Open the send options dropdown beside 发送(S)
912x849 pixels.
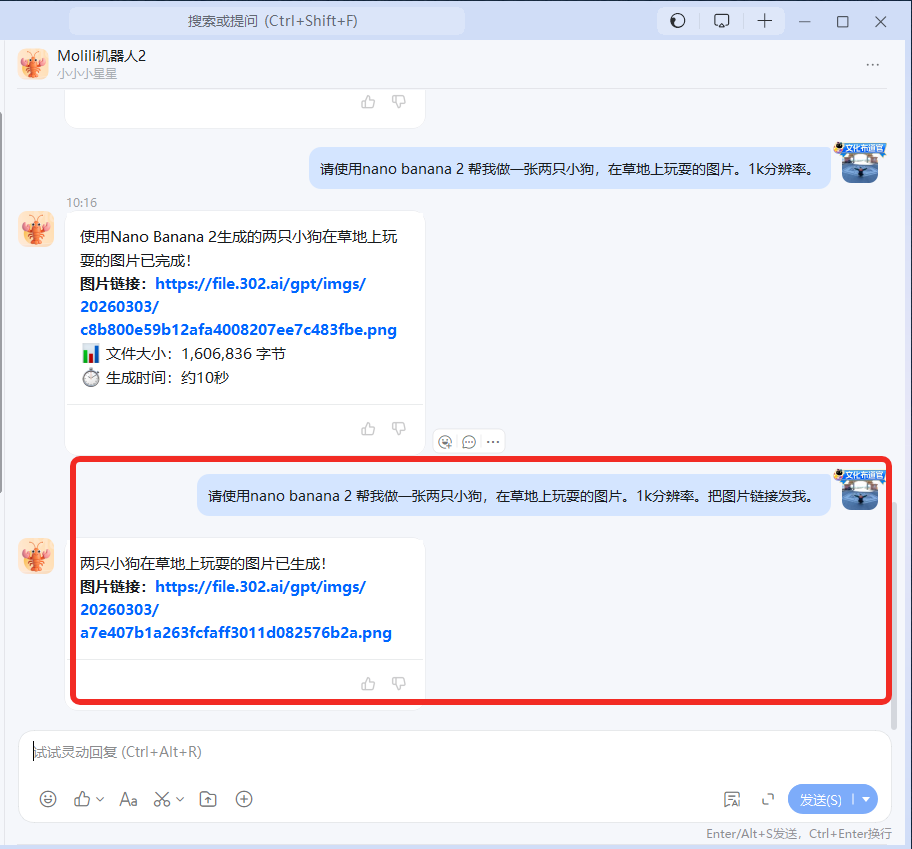tap(866, 799)
